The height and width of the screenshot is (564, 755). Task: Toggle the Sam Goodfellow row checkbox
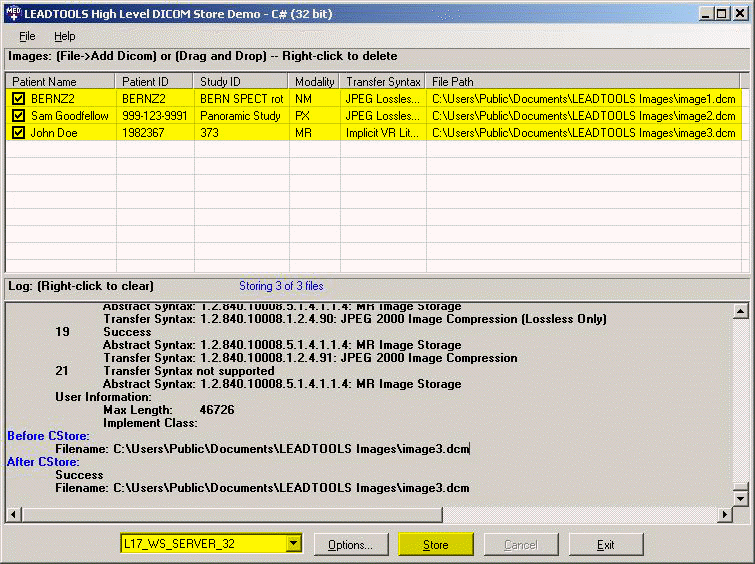[18, 116]
